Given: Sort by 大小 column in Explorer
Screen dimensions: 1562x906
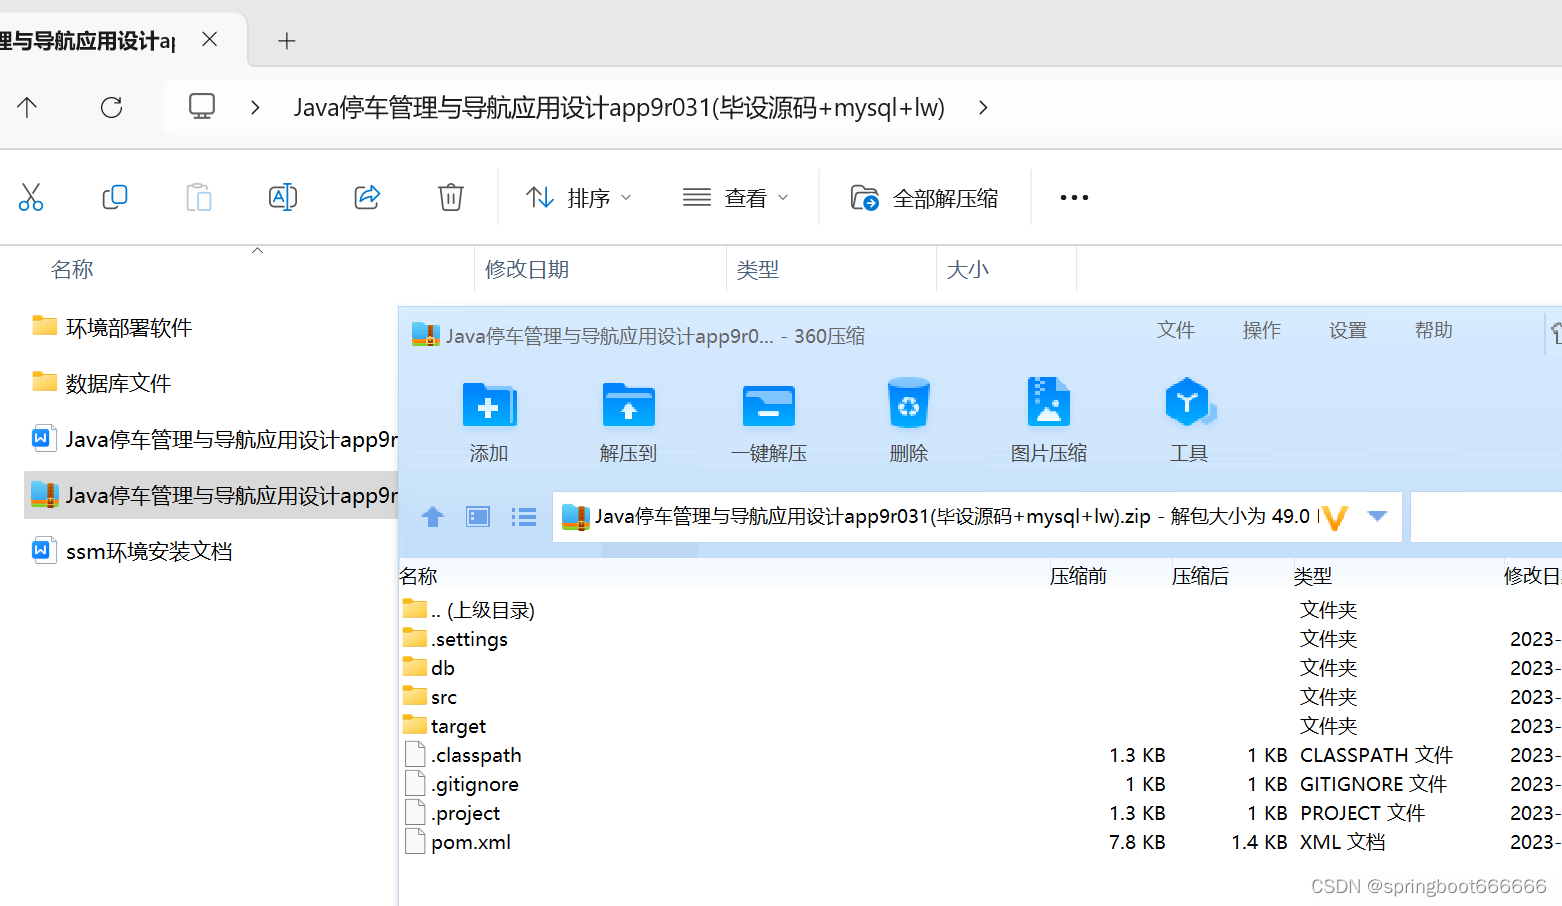Looking at the screenshot, I should click(x=968, y=269).
